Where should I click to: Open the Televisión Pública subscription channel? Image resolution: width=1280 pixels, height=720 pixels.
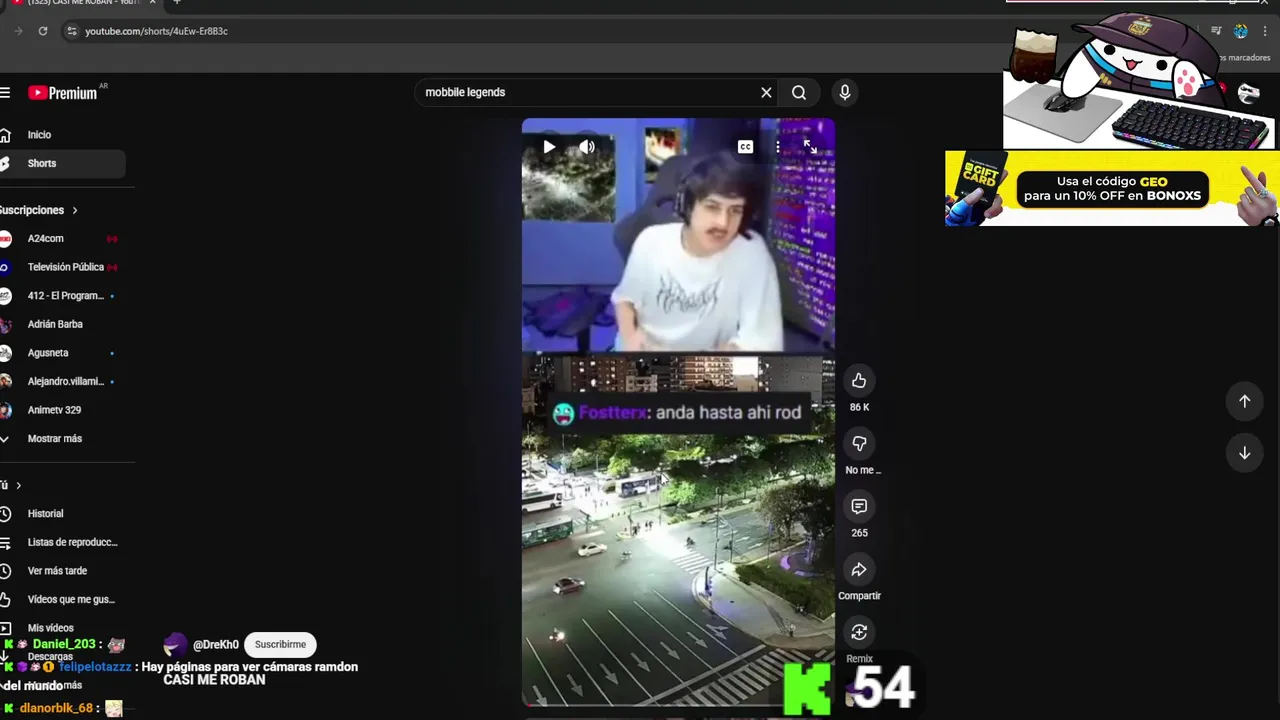tap(65, 267)
